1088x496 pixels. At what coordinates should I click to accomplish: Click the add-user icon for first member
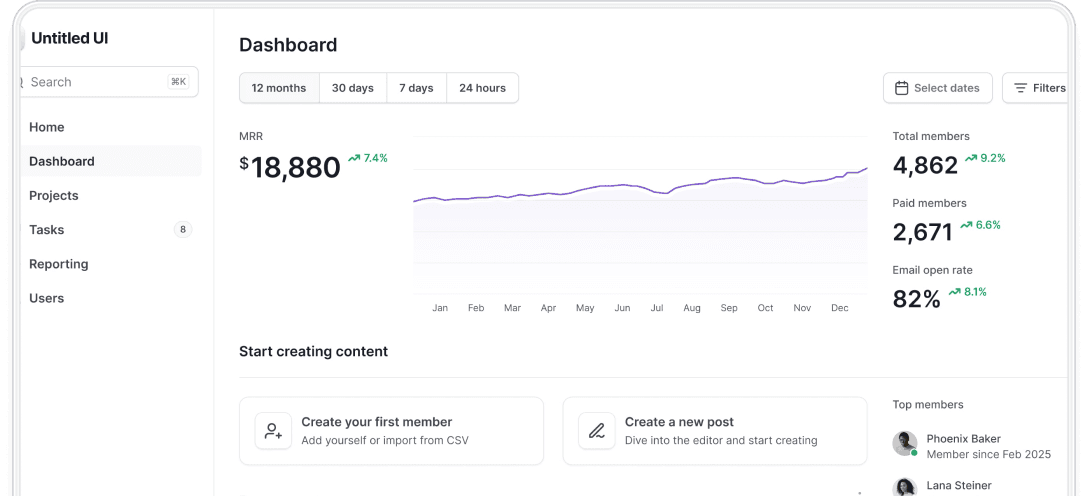point(273,431)
